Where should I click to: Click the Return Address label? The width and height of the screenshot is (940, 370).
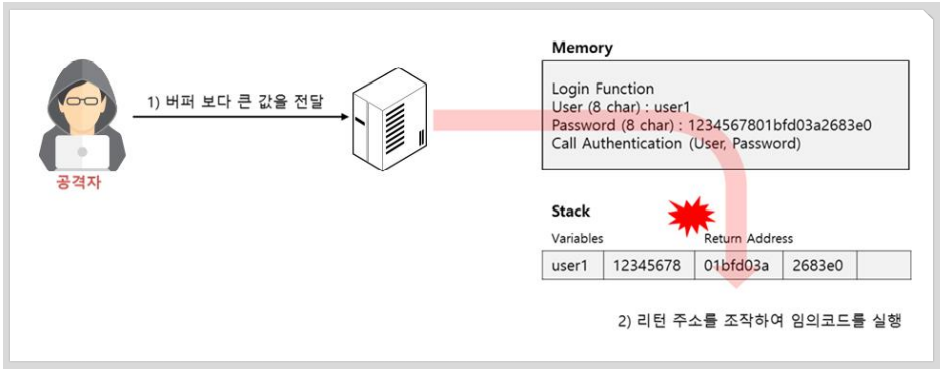click(x=748, y=239)
